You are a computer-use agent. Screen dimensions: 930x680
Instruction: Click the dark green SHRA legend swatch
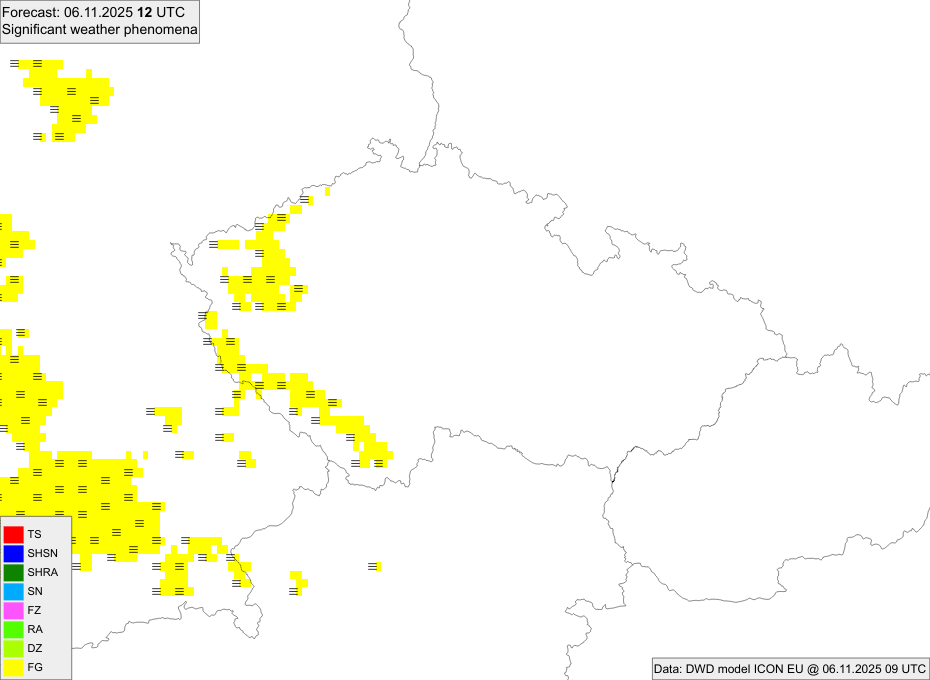(13, 572)
